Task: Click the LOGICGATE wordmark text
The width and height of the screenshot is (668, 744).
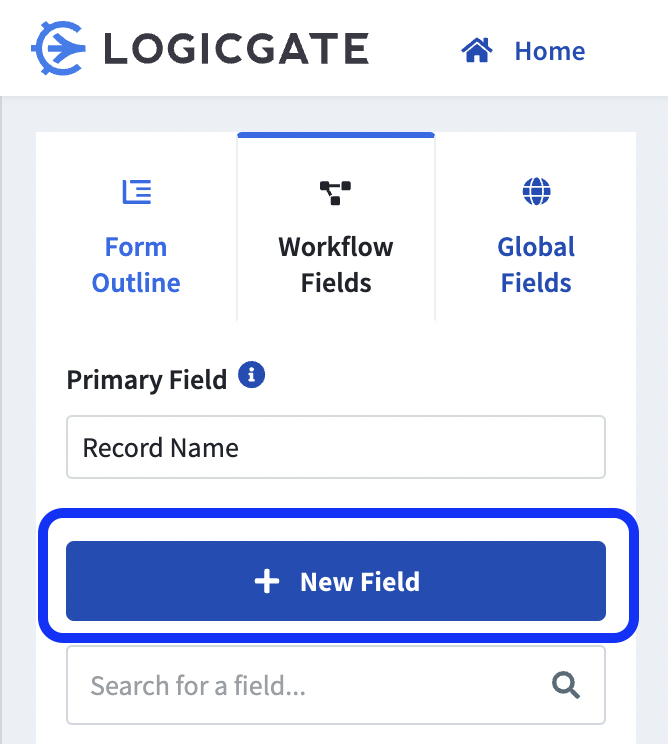Action: click(x=236, y=48)
